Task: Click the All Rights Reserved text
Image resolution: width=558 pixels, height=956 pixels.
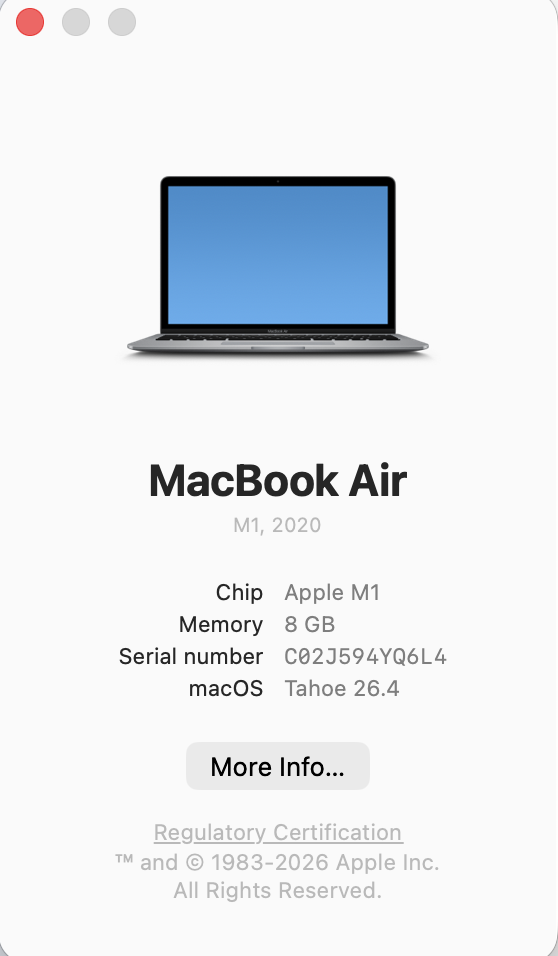Action: 277,890
